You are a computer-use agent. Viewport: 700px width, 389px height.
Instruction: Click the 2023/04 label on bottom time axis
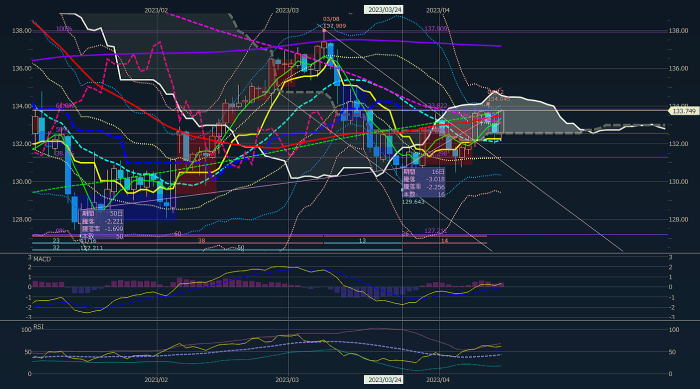pos(438,380)
